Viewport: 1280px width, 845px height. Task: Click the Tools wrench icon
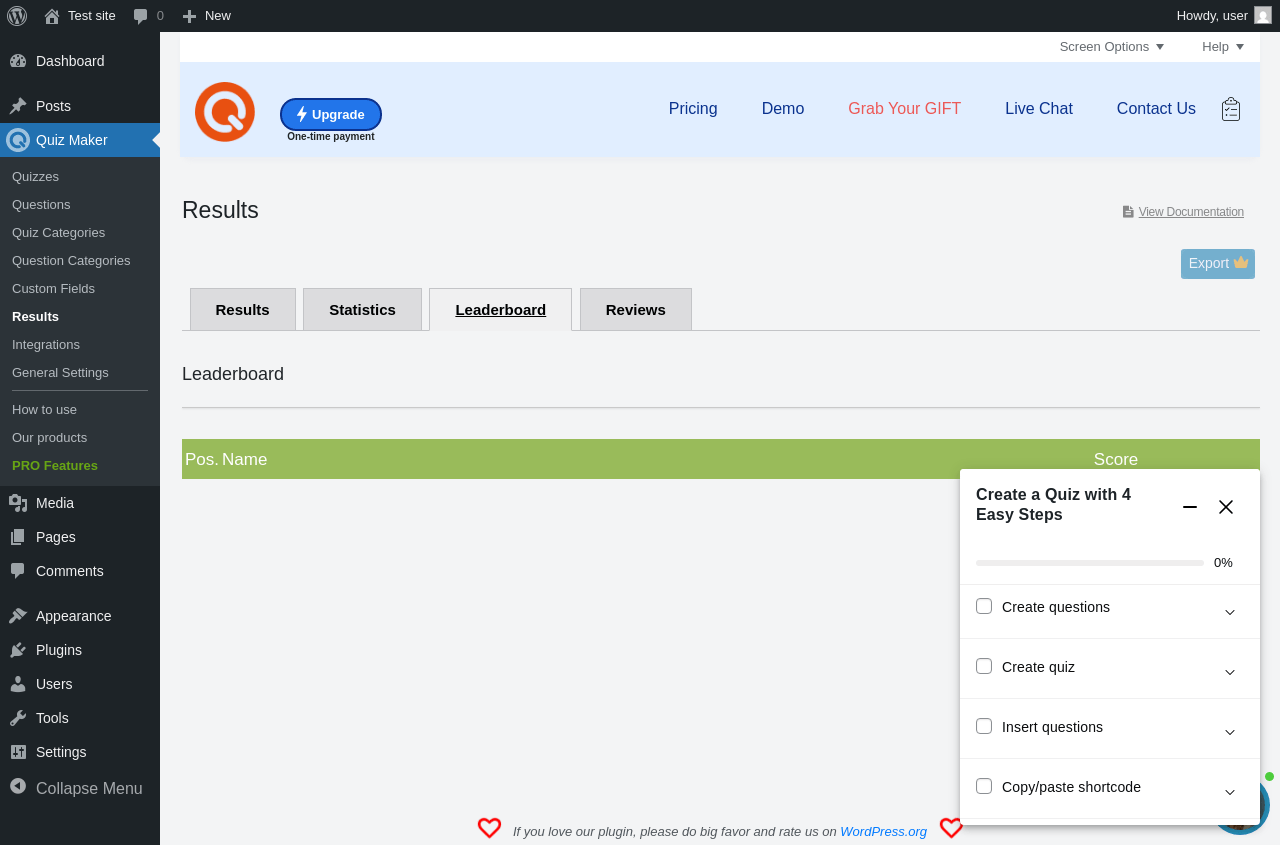[18, 718]
